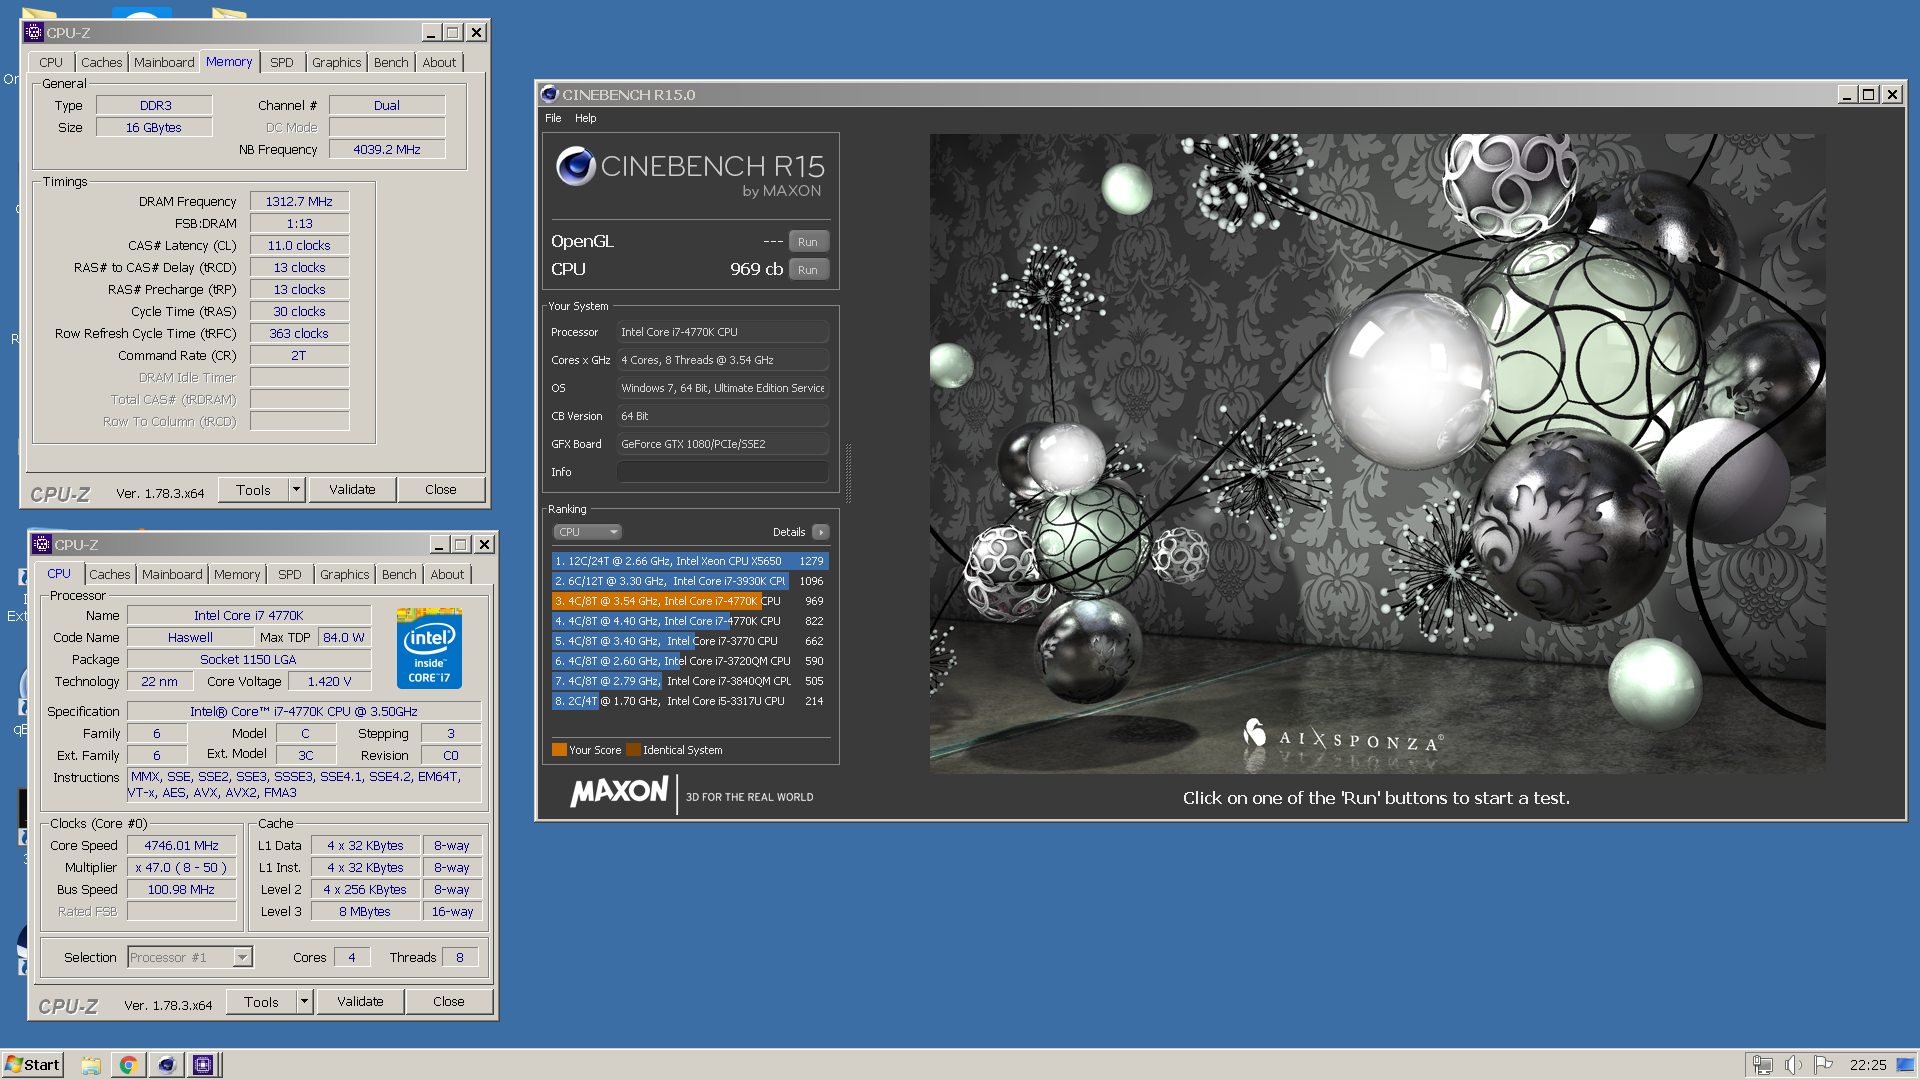Screen dimensions: 1920x1080
Task: Open the Tools dropdown arrow in lower CPU-Z
Action: (304, 1002)
